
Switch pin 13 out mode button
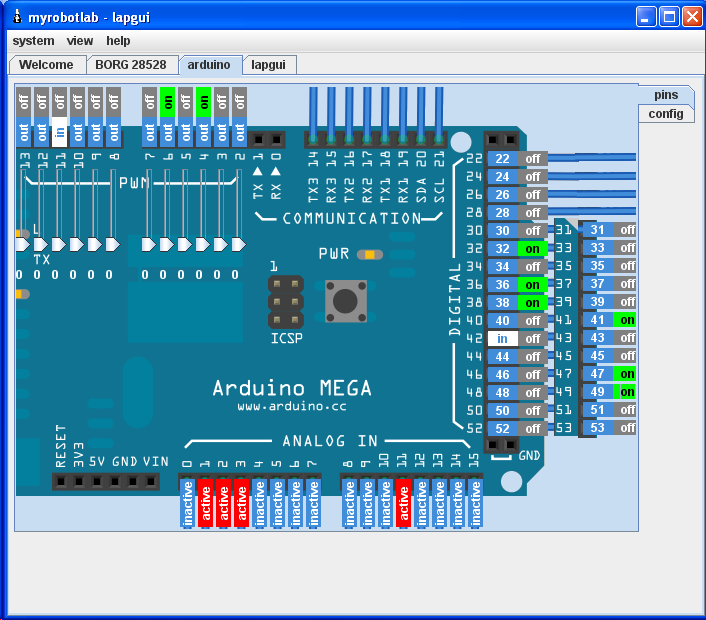24,132
